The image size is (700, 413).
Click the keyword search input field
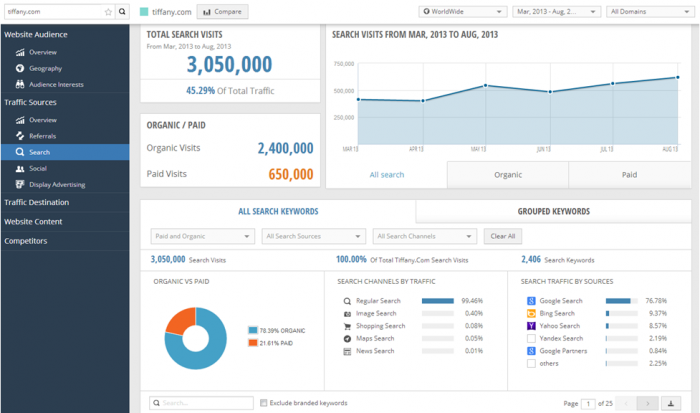pyautogui.click(x=201, y=403)
